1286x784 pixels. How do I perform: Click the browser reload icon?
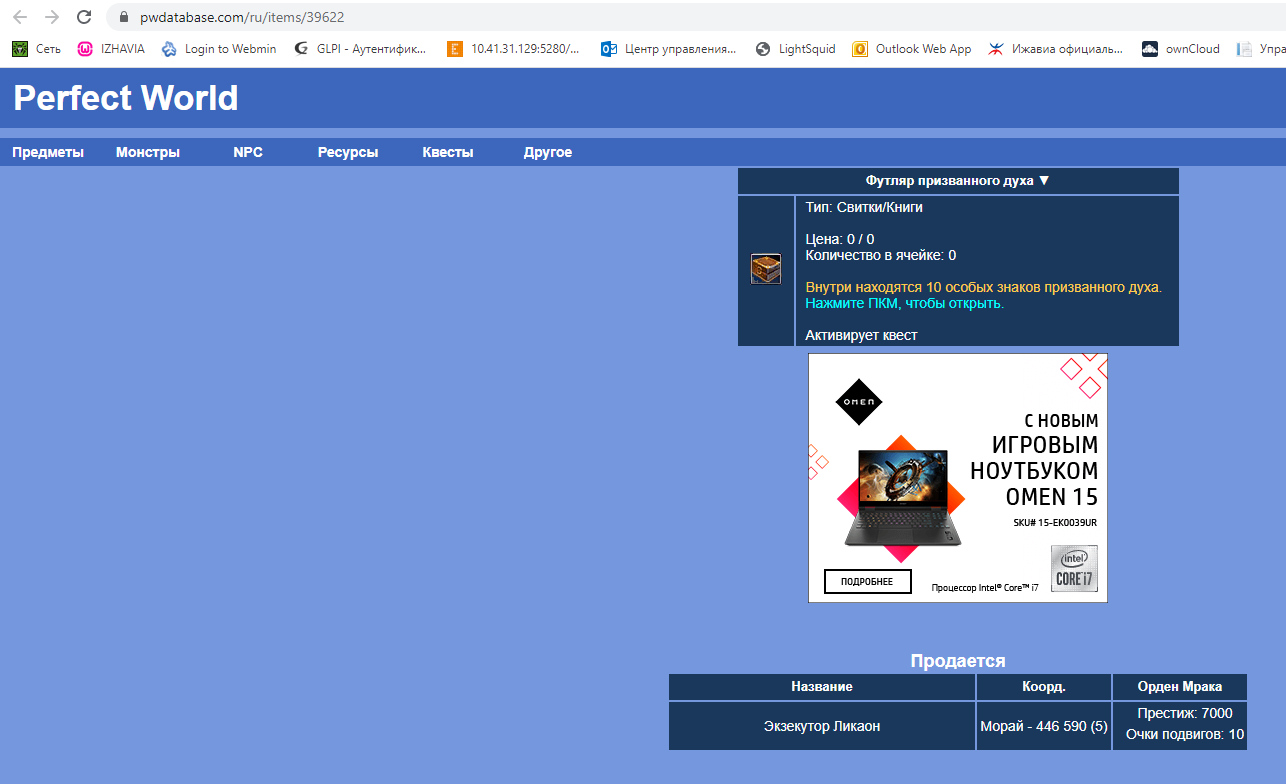click(x=84, y=17)
